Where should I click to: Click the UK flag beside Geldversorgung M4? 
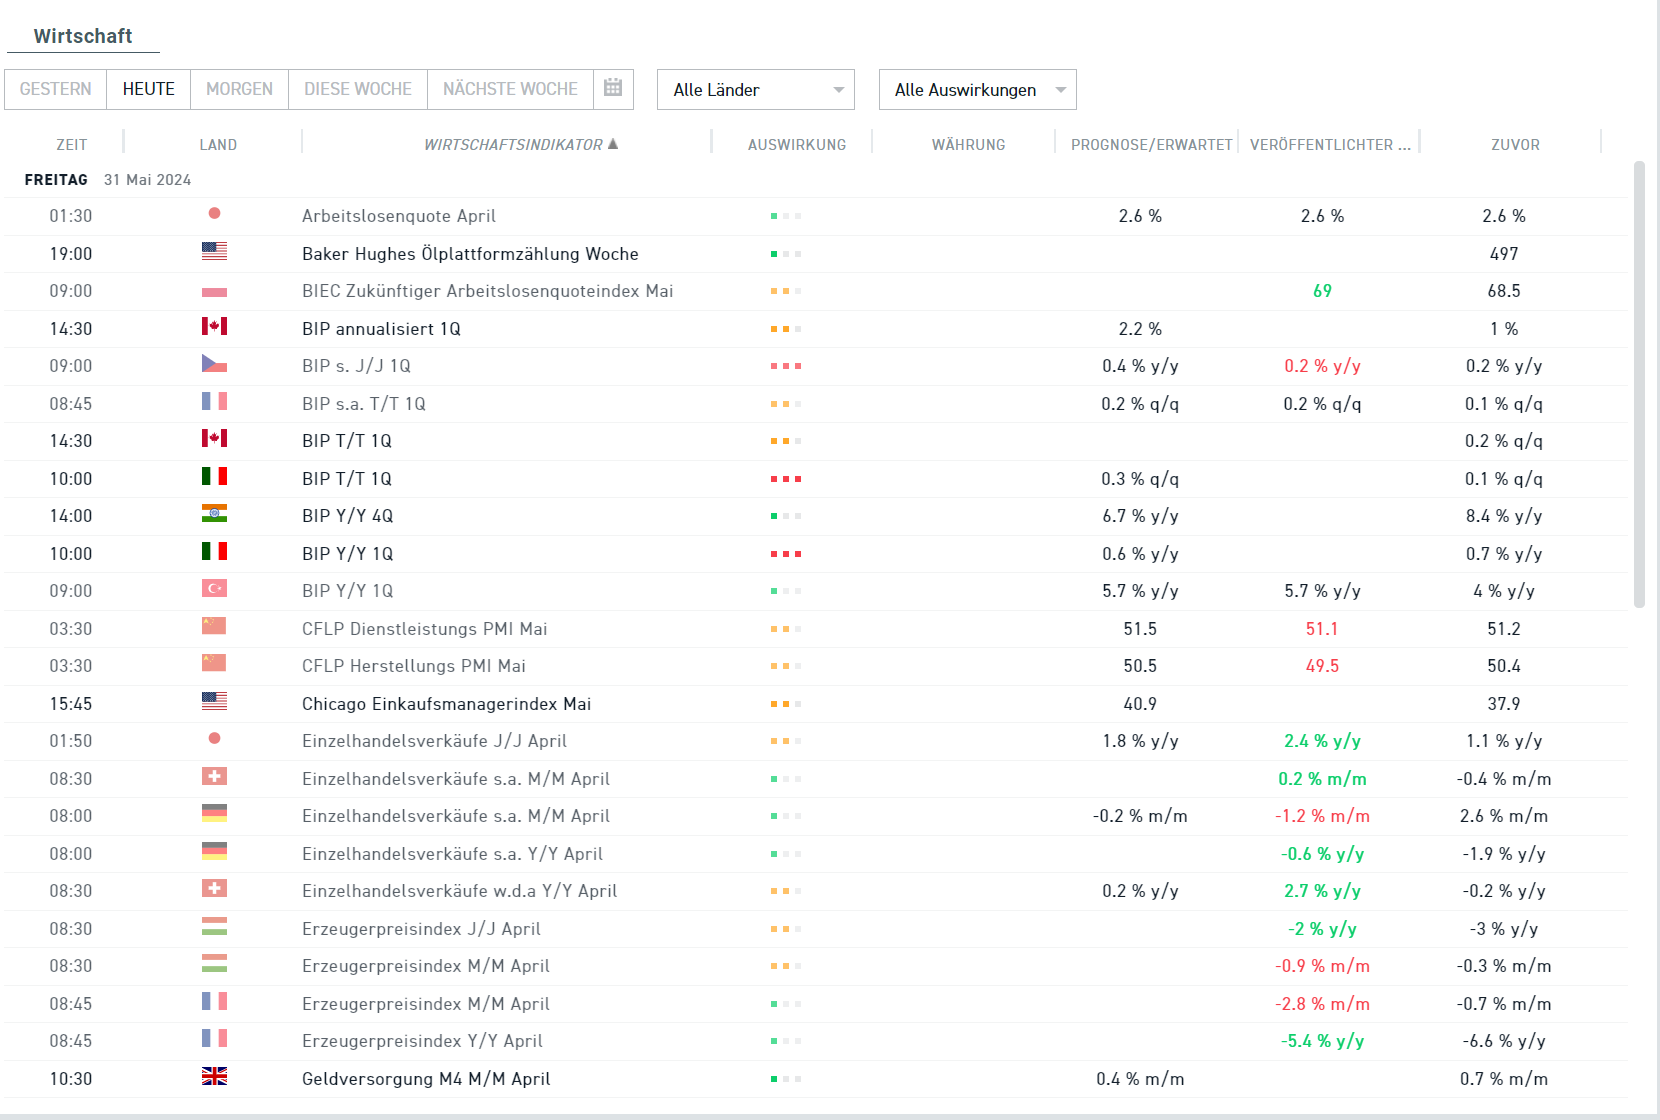click(x=214, y=1077)
